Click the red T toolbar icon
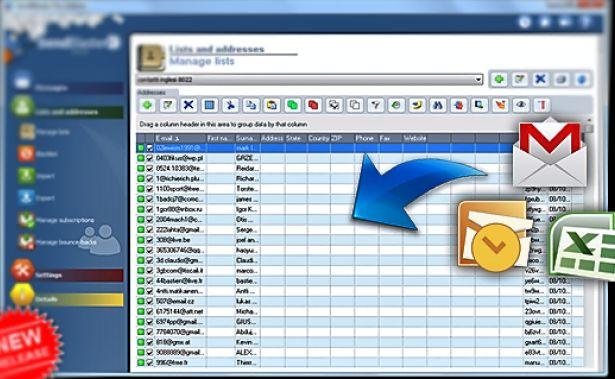The width and height of the screenshot is (615, 379). point(542,105)
